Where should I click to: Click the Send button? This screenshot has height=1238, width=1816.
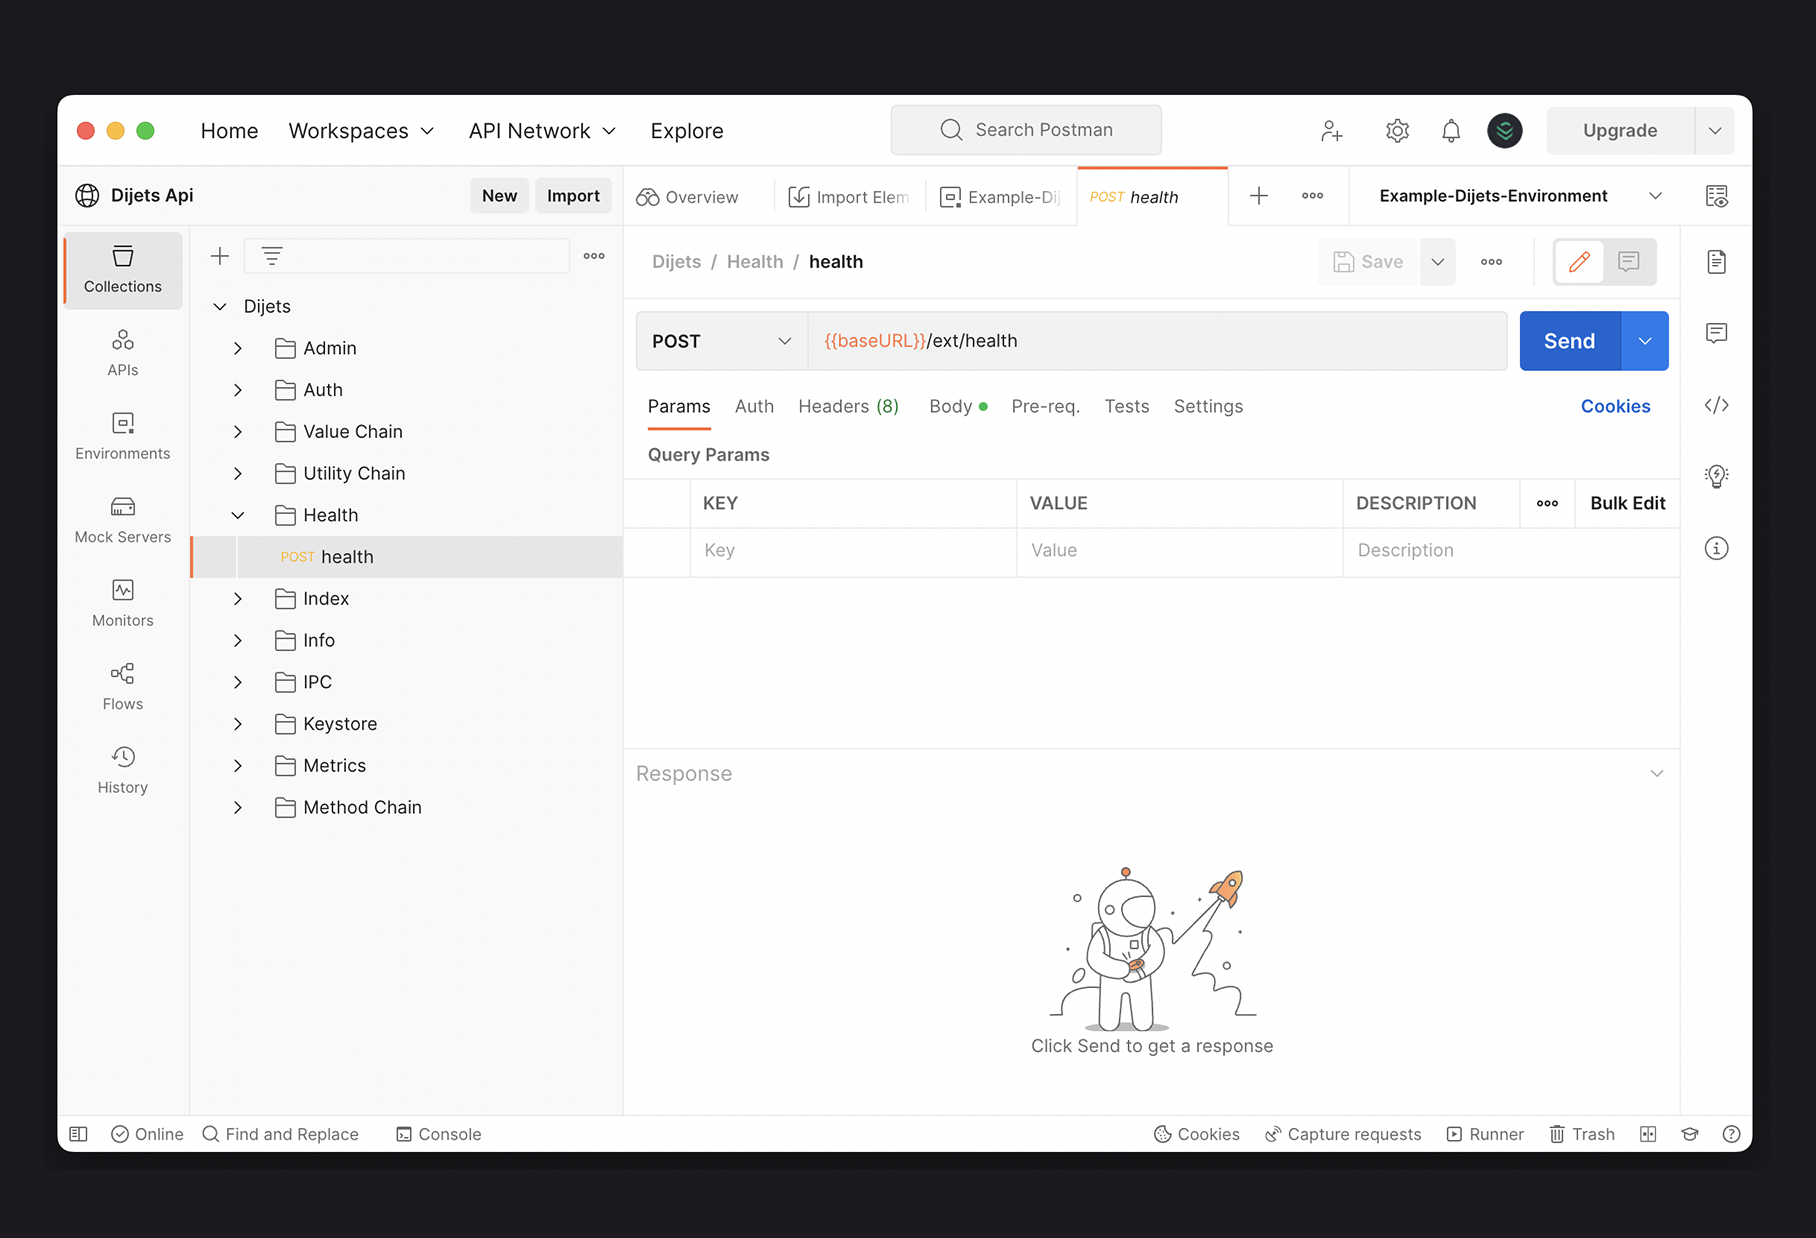[x=1569, y=341]
